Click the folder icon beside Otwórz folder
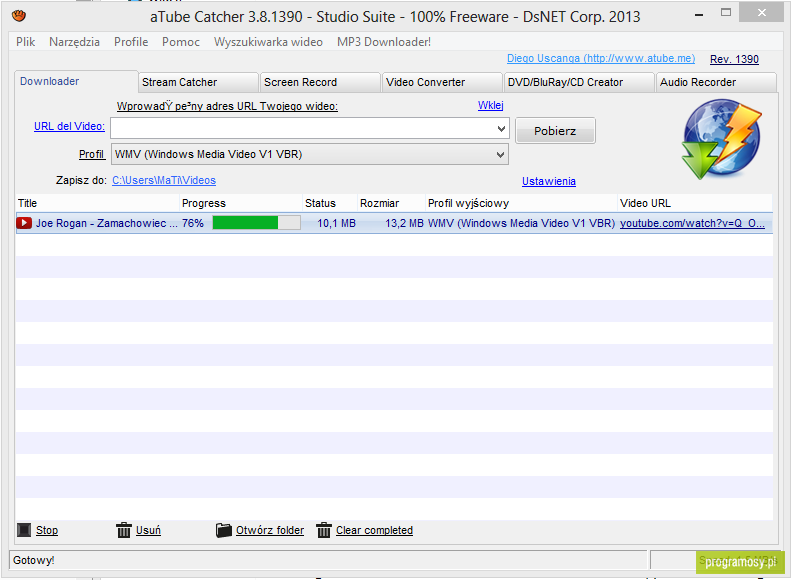 pos(223,530)
